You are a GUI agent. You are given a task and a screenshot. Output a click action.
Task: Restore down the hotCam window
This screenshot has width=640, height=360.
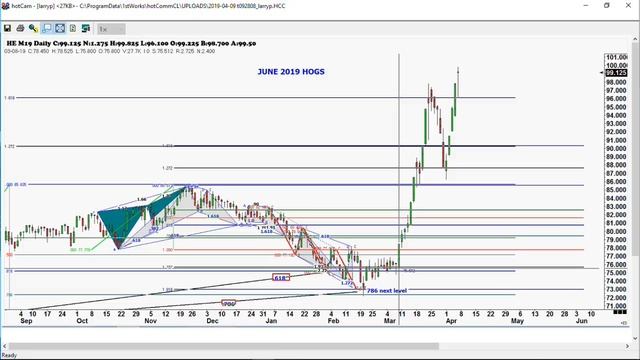point(607,6)
